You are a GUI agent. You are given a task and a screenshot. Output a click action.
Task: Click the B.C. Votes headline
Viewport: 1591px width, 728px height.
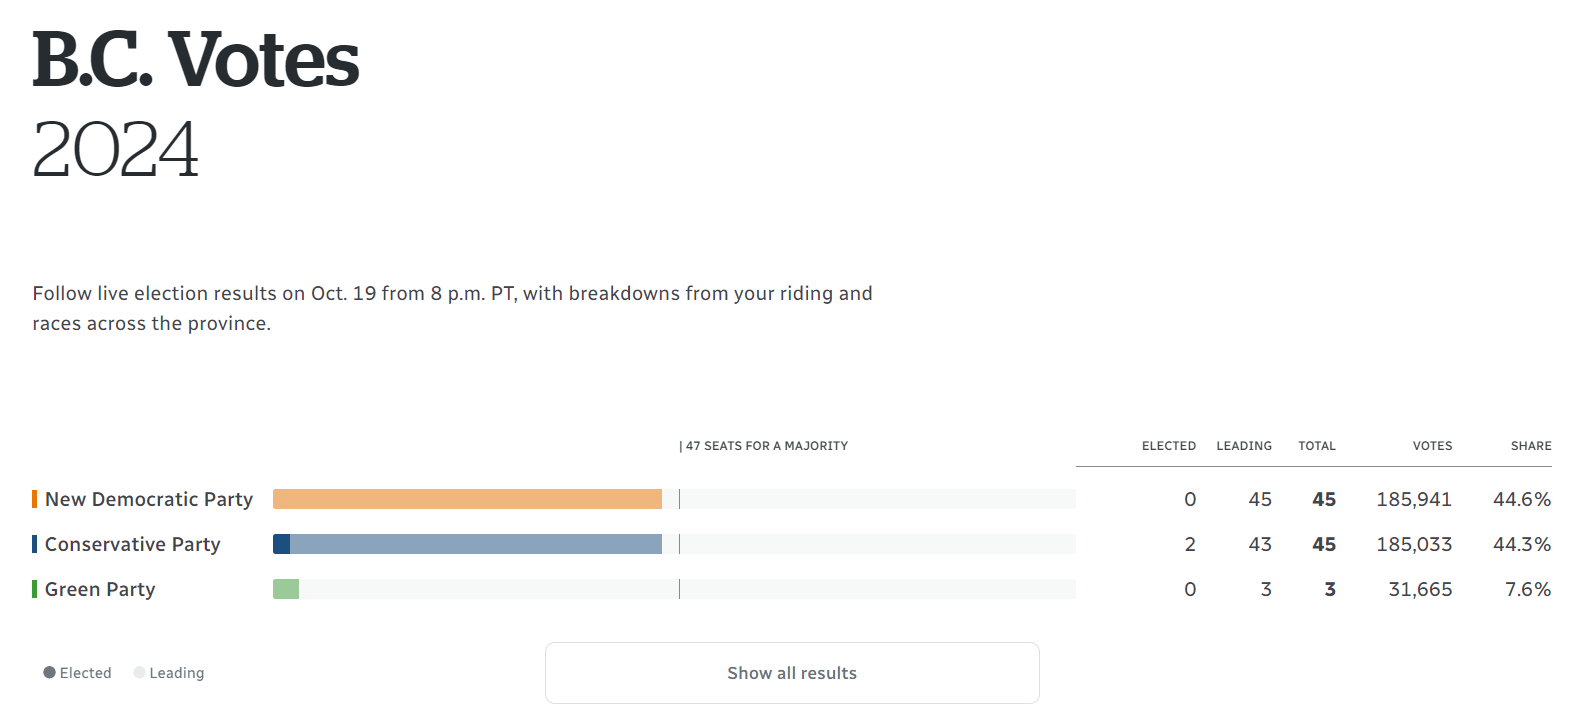coord(196,60)
